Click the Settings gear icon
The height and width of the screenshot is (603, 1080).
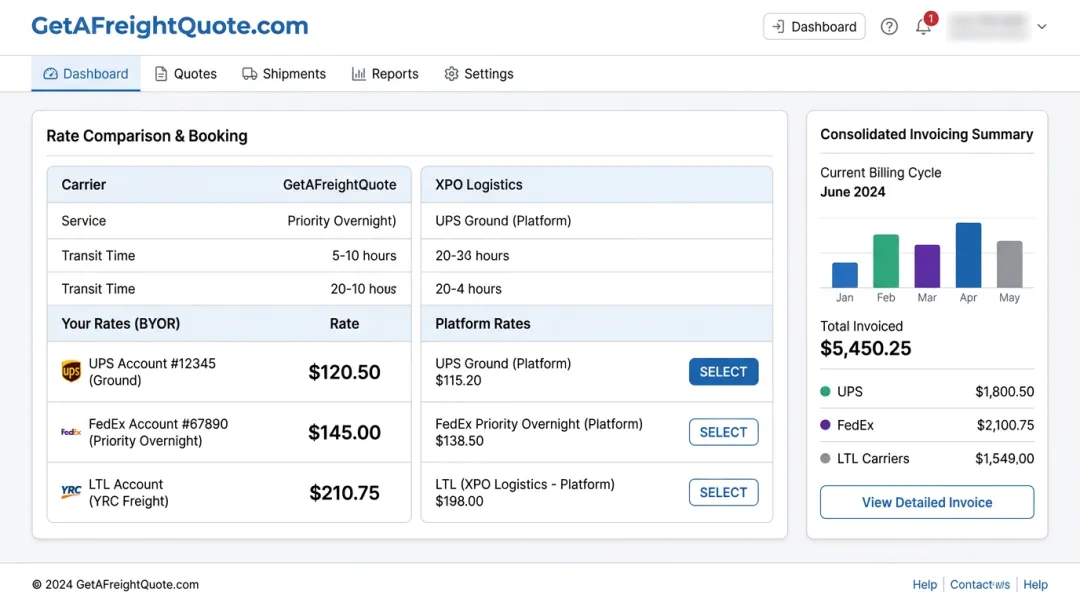[451, 74]
